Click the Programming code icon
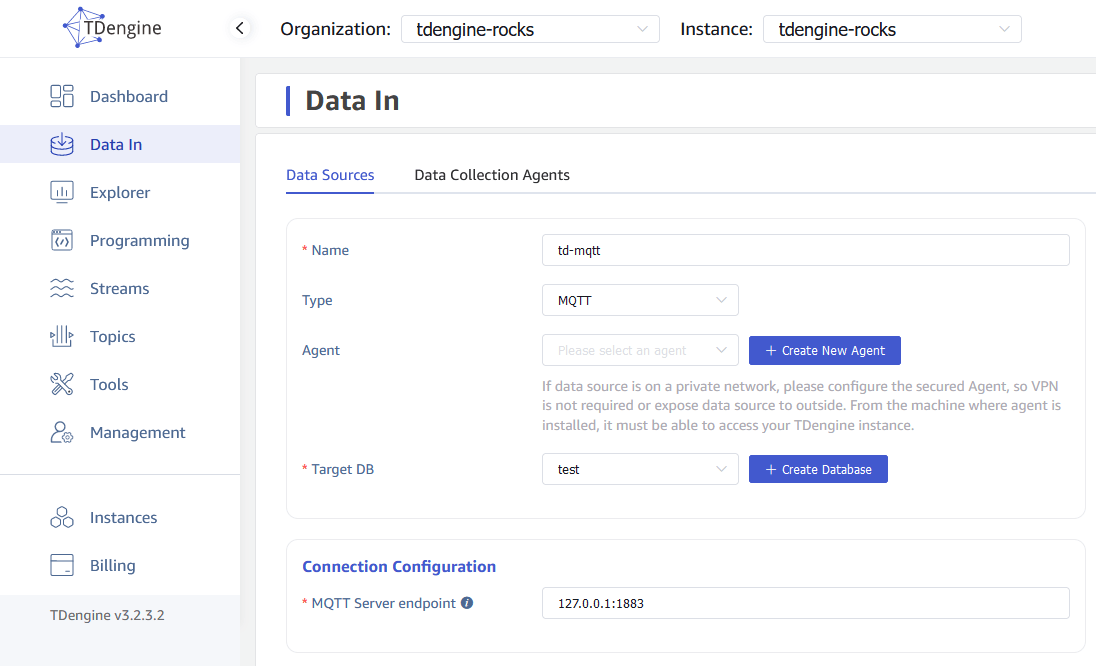This screenshot has width=1096, height=666. [62, 240]
